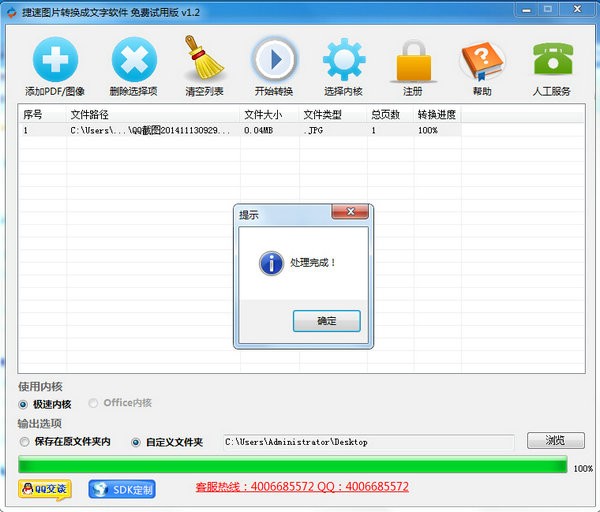The width and height of the screenshot is (600, 512).
Task: Select the Office内核 radio button
Action: 93,403
